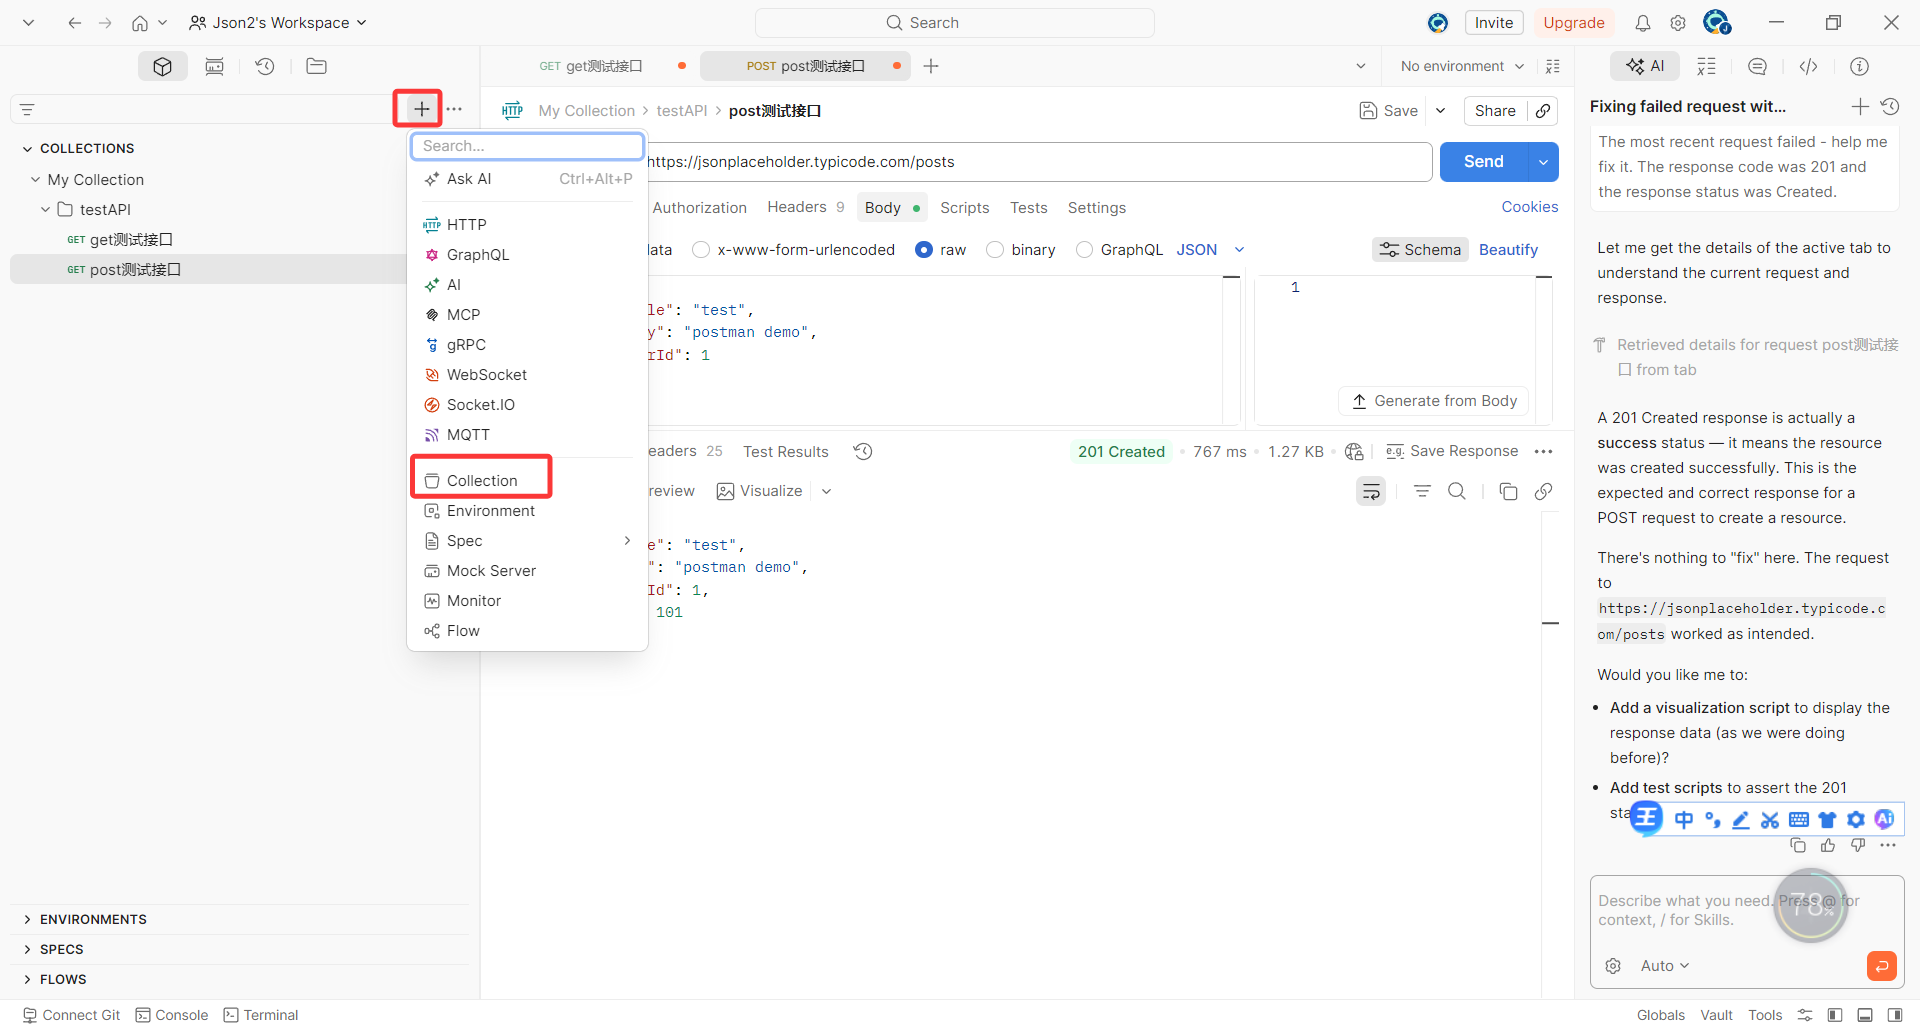This screenshot has width=1920, height=1030.
Task: Open comments panel icon
Action: click(1757, 66)
